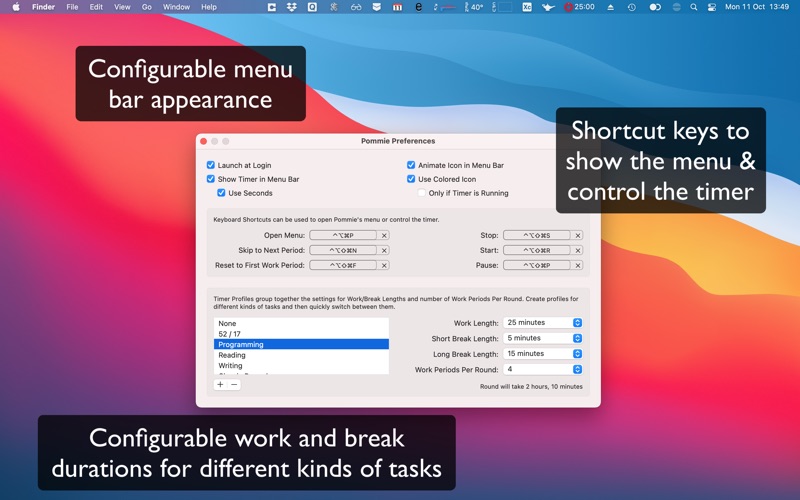800x500 pixels.
Task: Click the Open Menu shortcut field
Action: click(x=343, y=235)
